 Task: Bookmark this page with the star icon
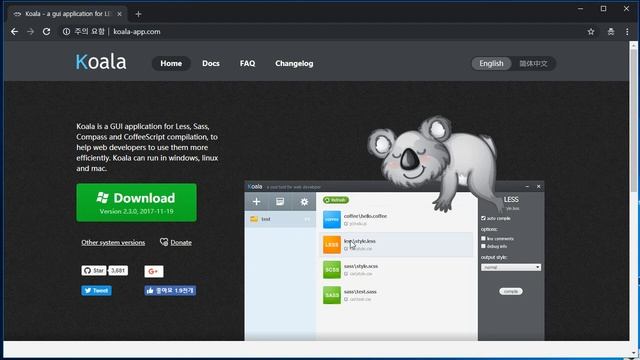click(591, 31)
